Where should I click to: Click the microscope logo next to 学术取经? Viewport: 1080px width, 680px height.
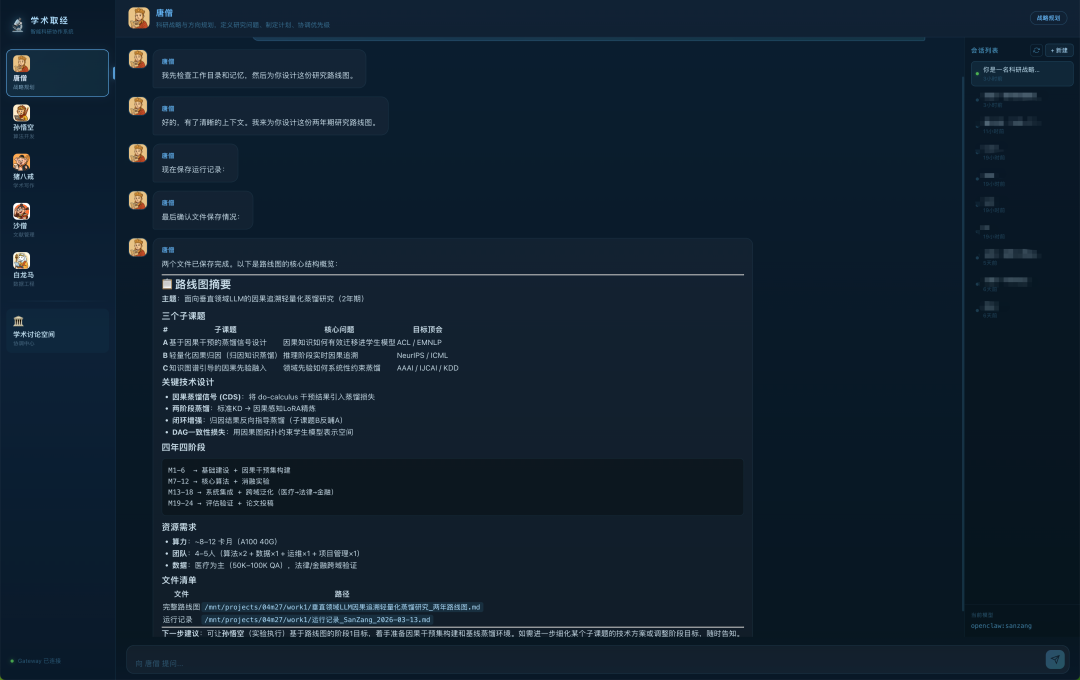click(17, 23)
